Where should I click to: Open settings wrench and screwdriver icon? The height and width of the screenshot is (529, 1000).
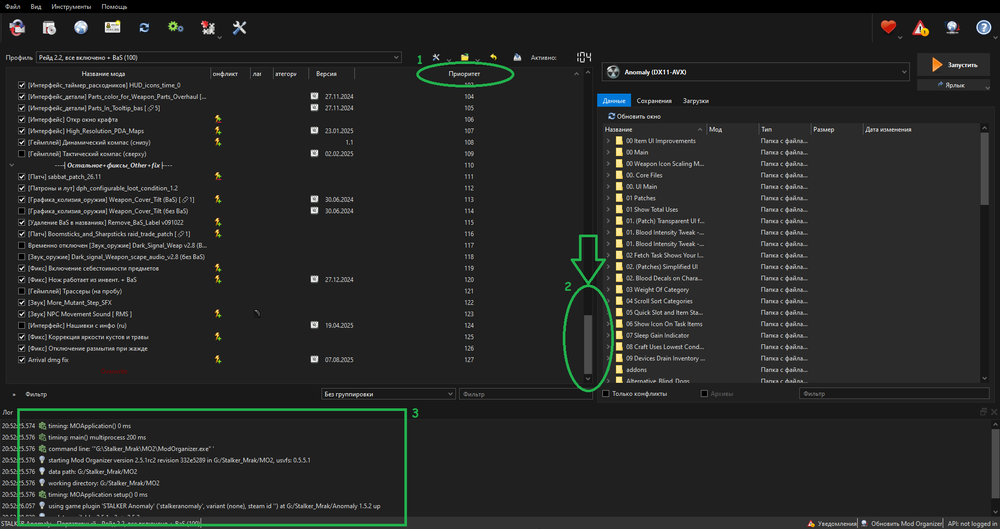(240, 27)
